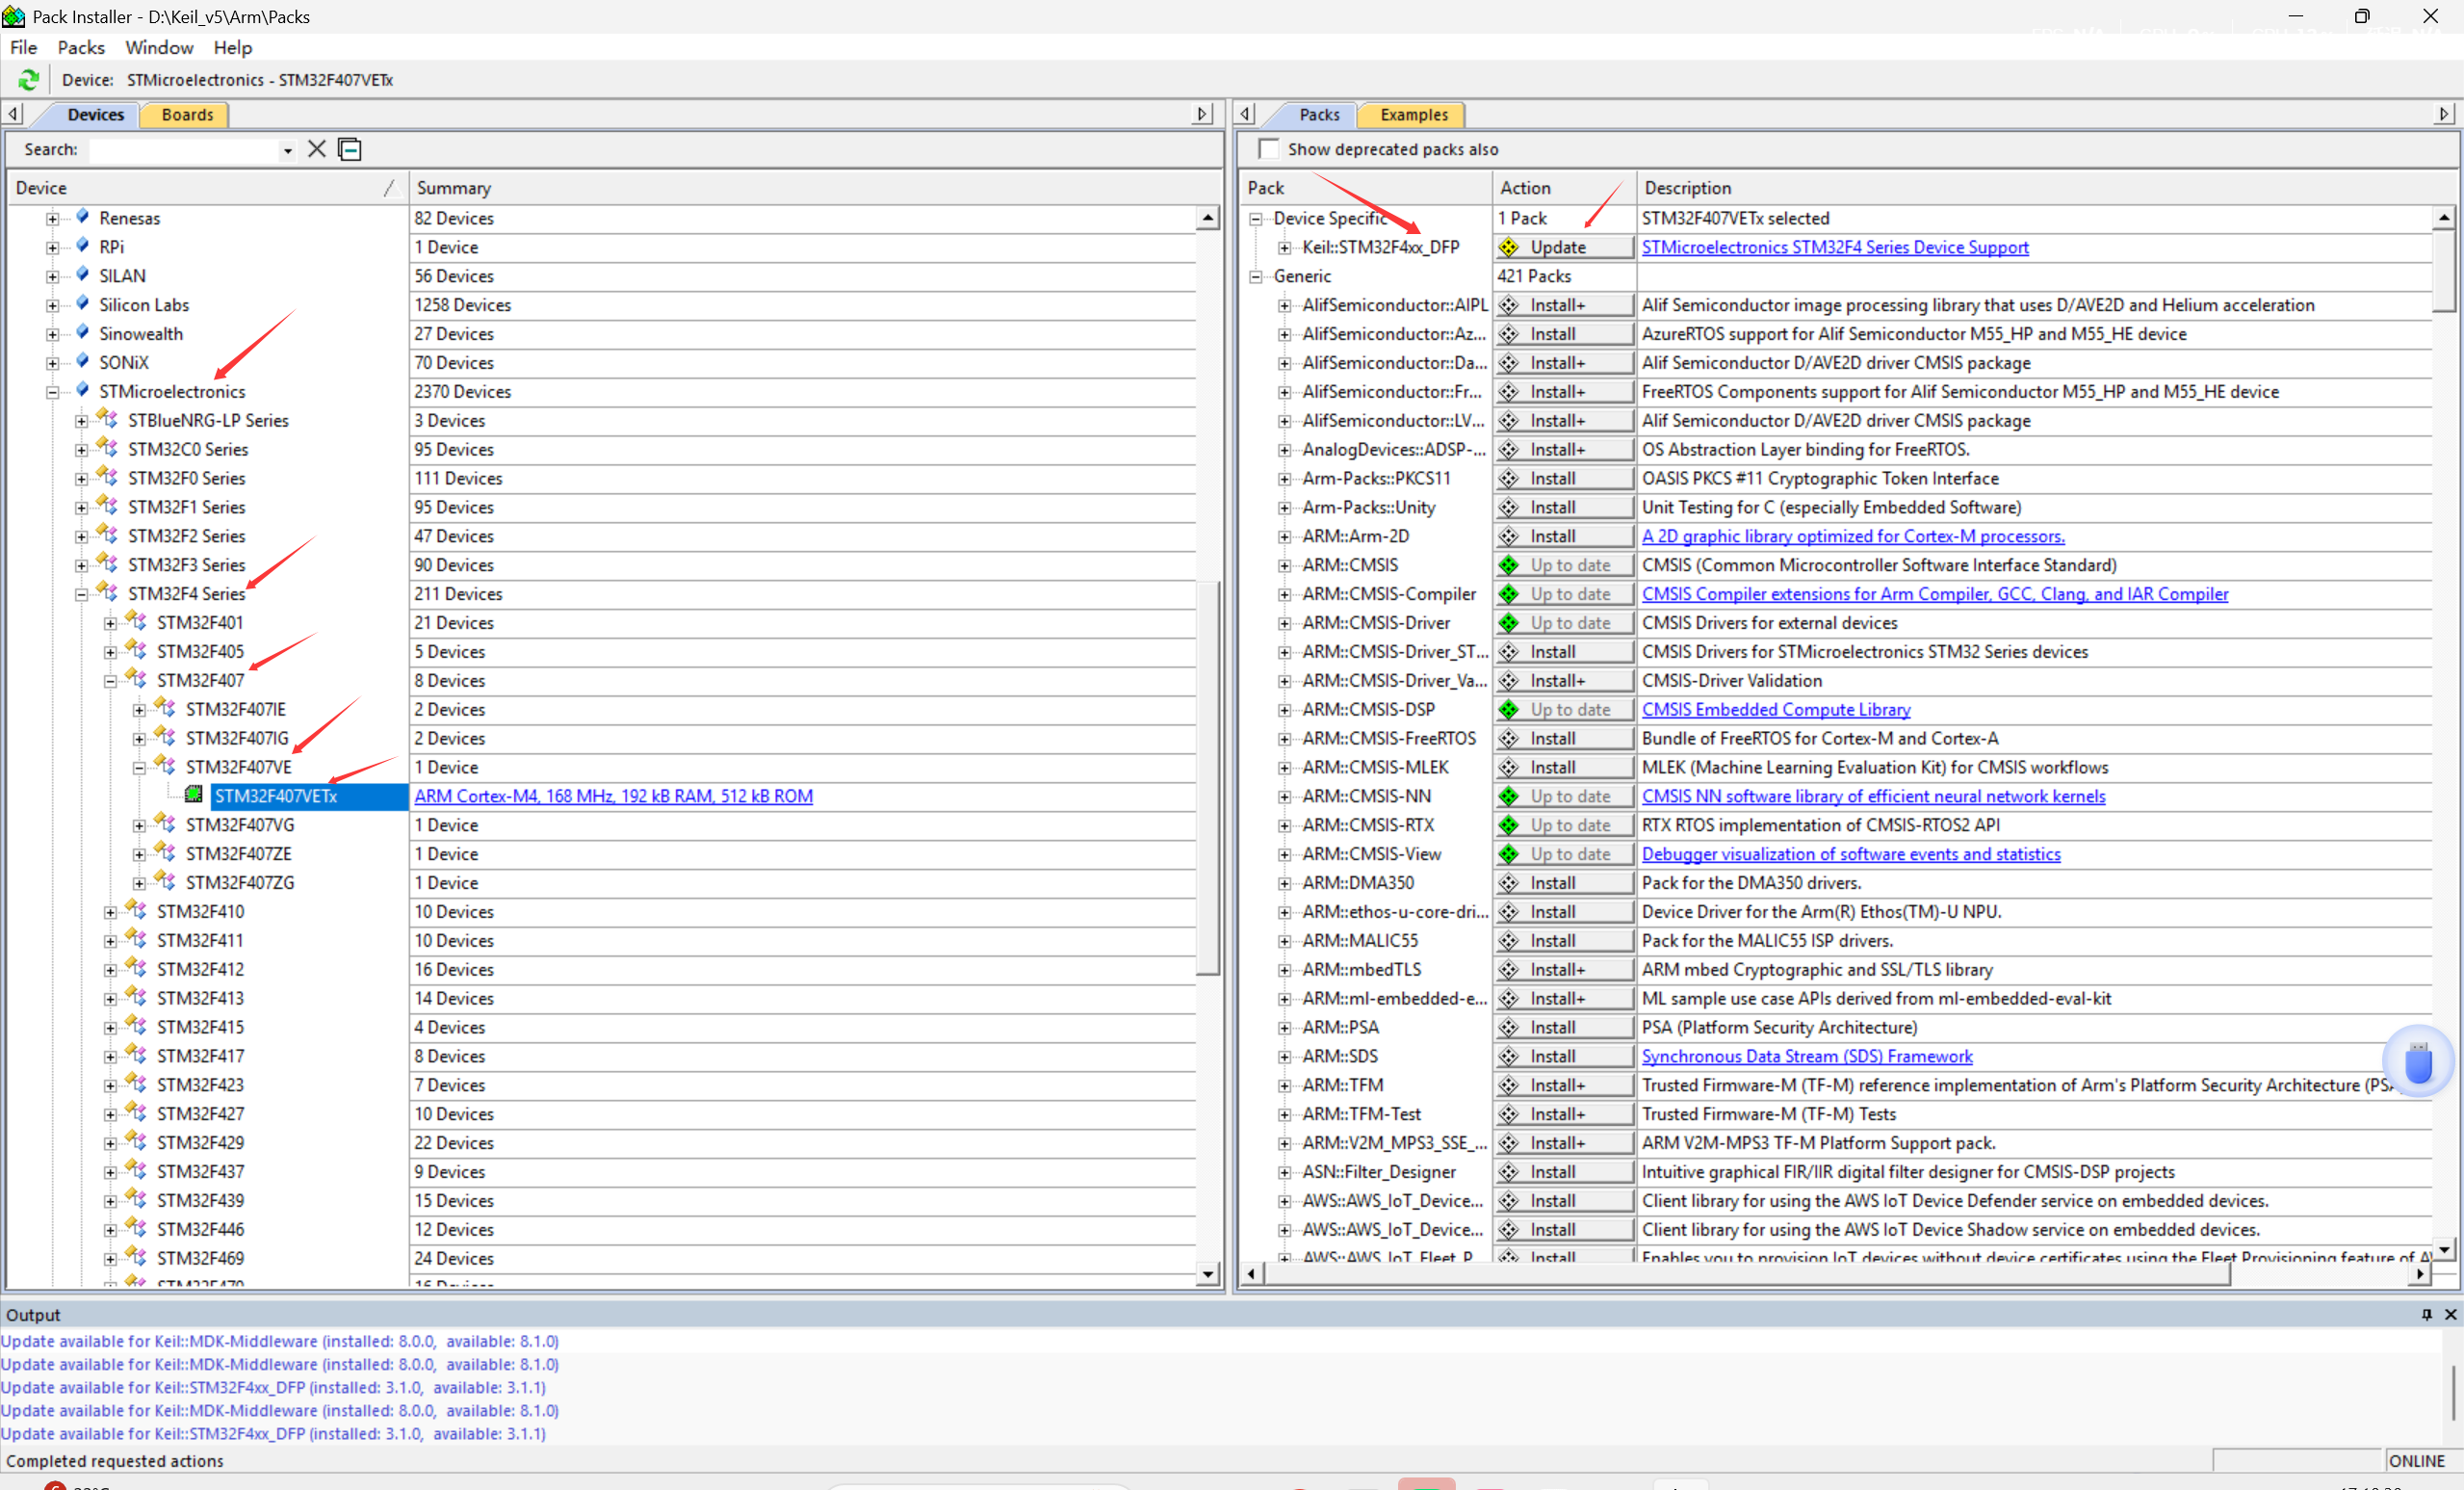Open STMicroelectronics STM32F4 Series Device Support link
Image resolution: width=2464 pixels, height=1490 pixels.
tap(1834, 247)
